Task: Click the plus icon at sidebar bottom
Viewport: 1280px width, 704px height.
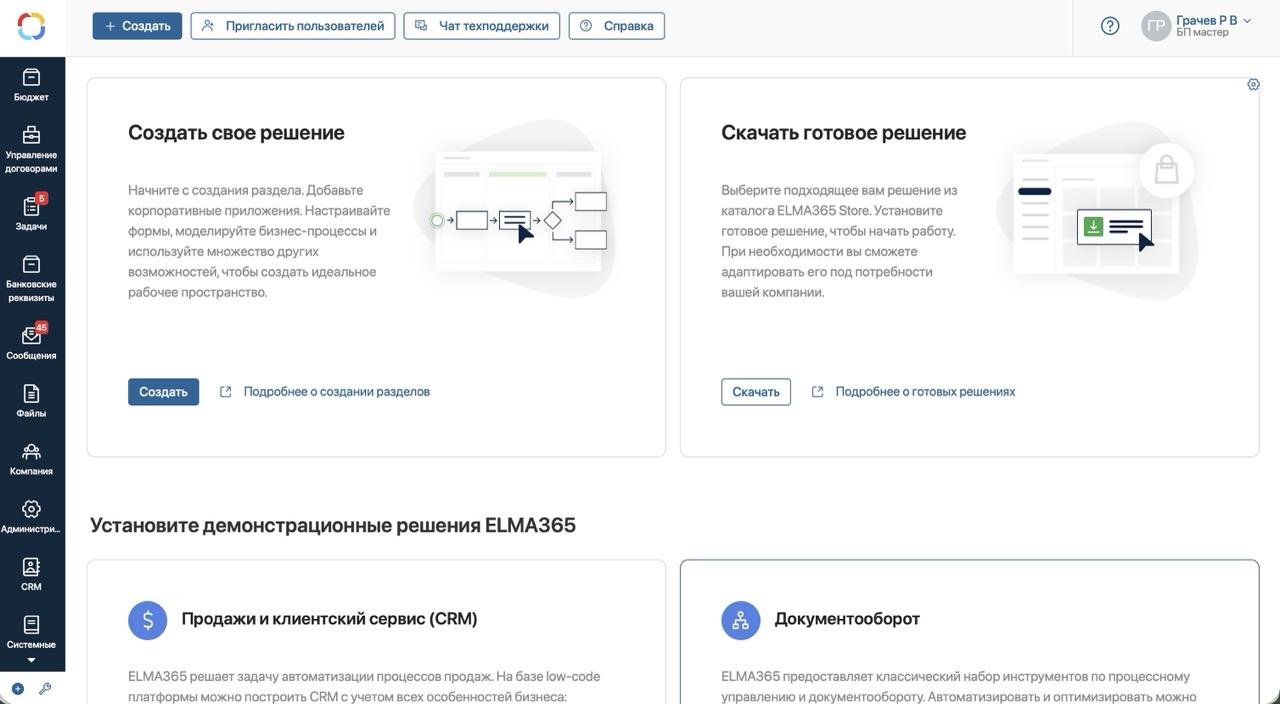Action: (18, 688)
